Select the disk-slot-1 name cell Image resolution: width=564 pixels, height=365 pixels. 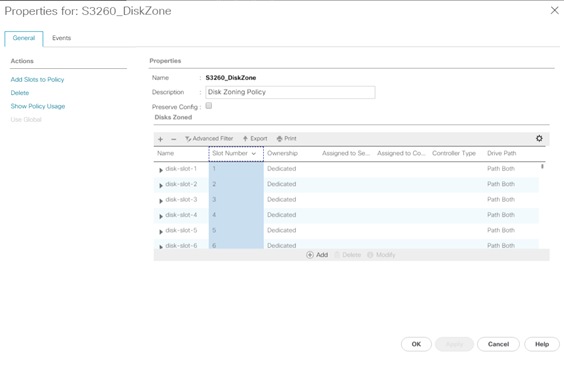click(x=181, y=169)
